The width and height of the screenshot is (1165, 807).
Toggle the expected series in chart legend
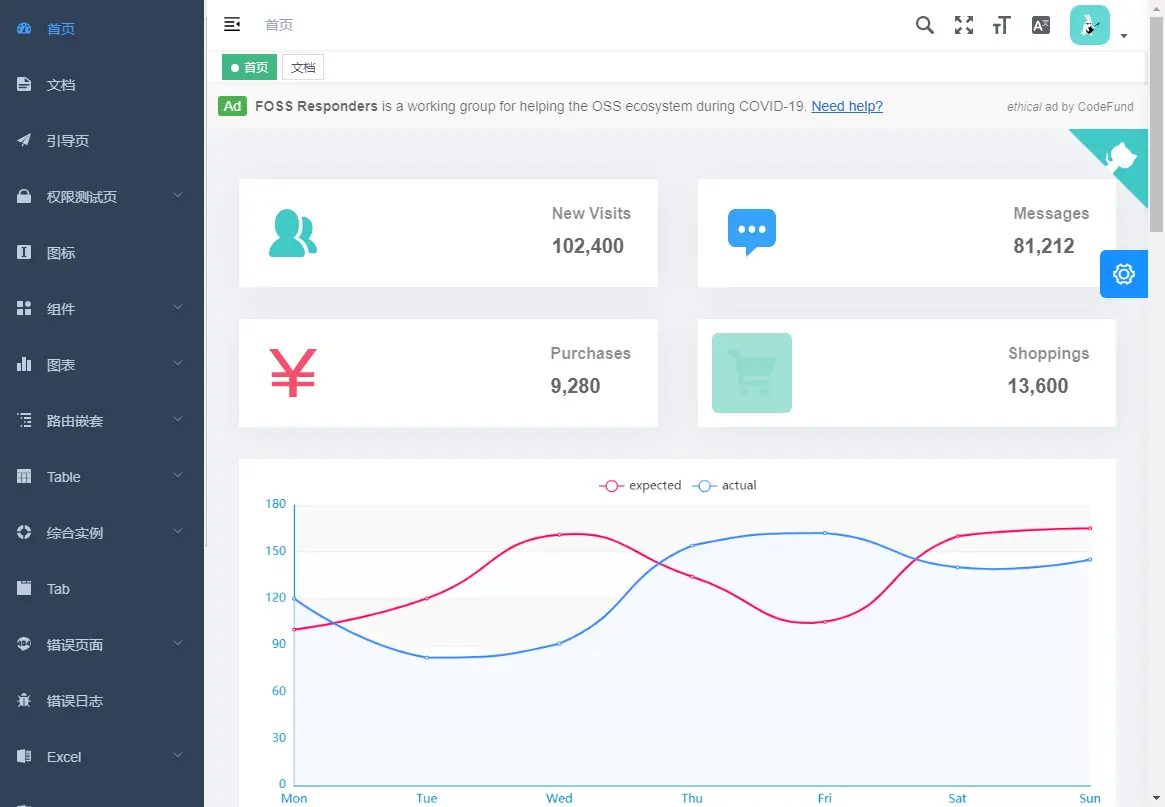[640, 485]
